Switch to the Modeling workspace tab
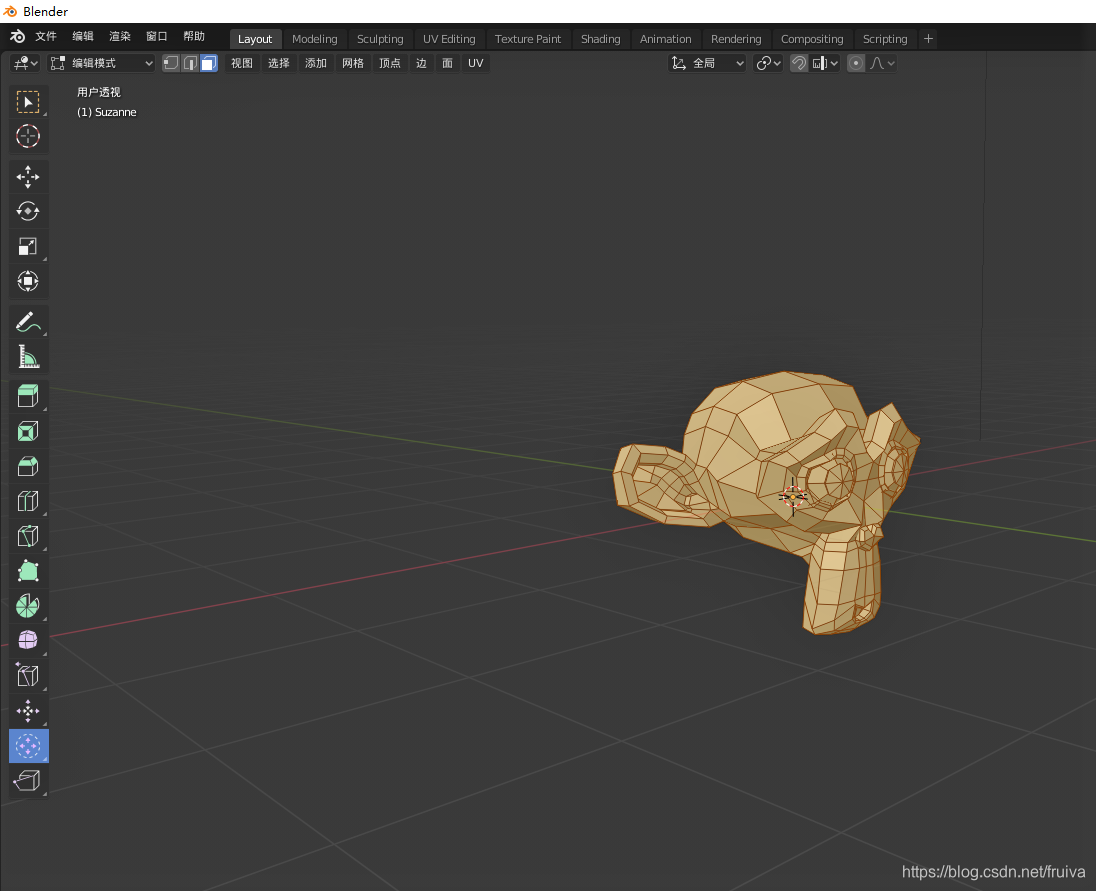1096x891 pixels. [x=315, y=39]
